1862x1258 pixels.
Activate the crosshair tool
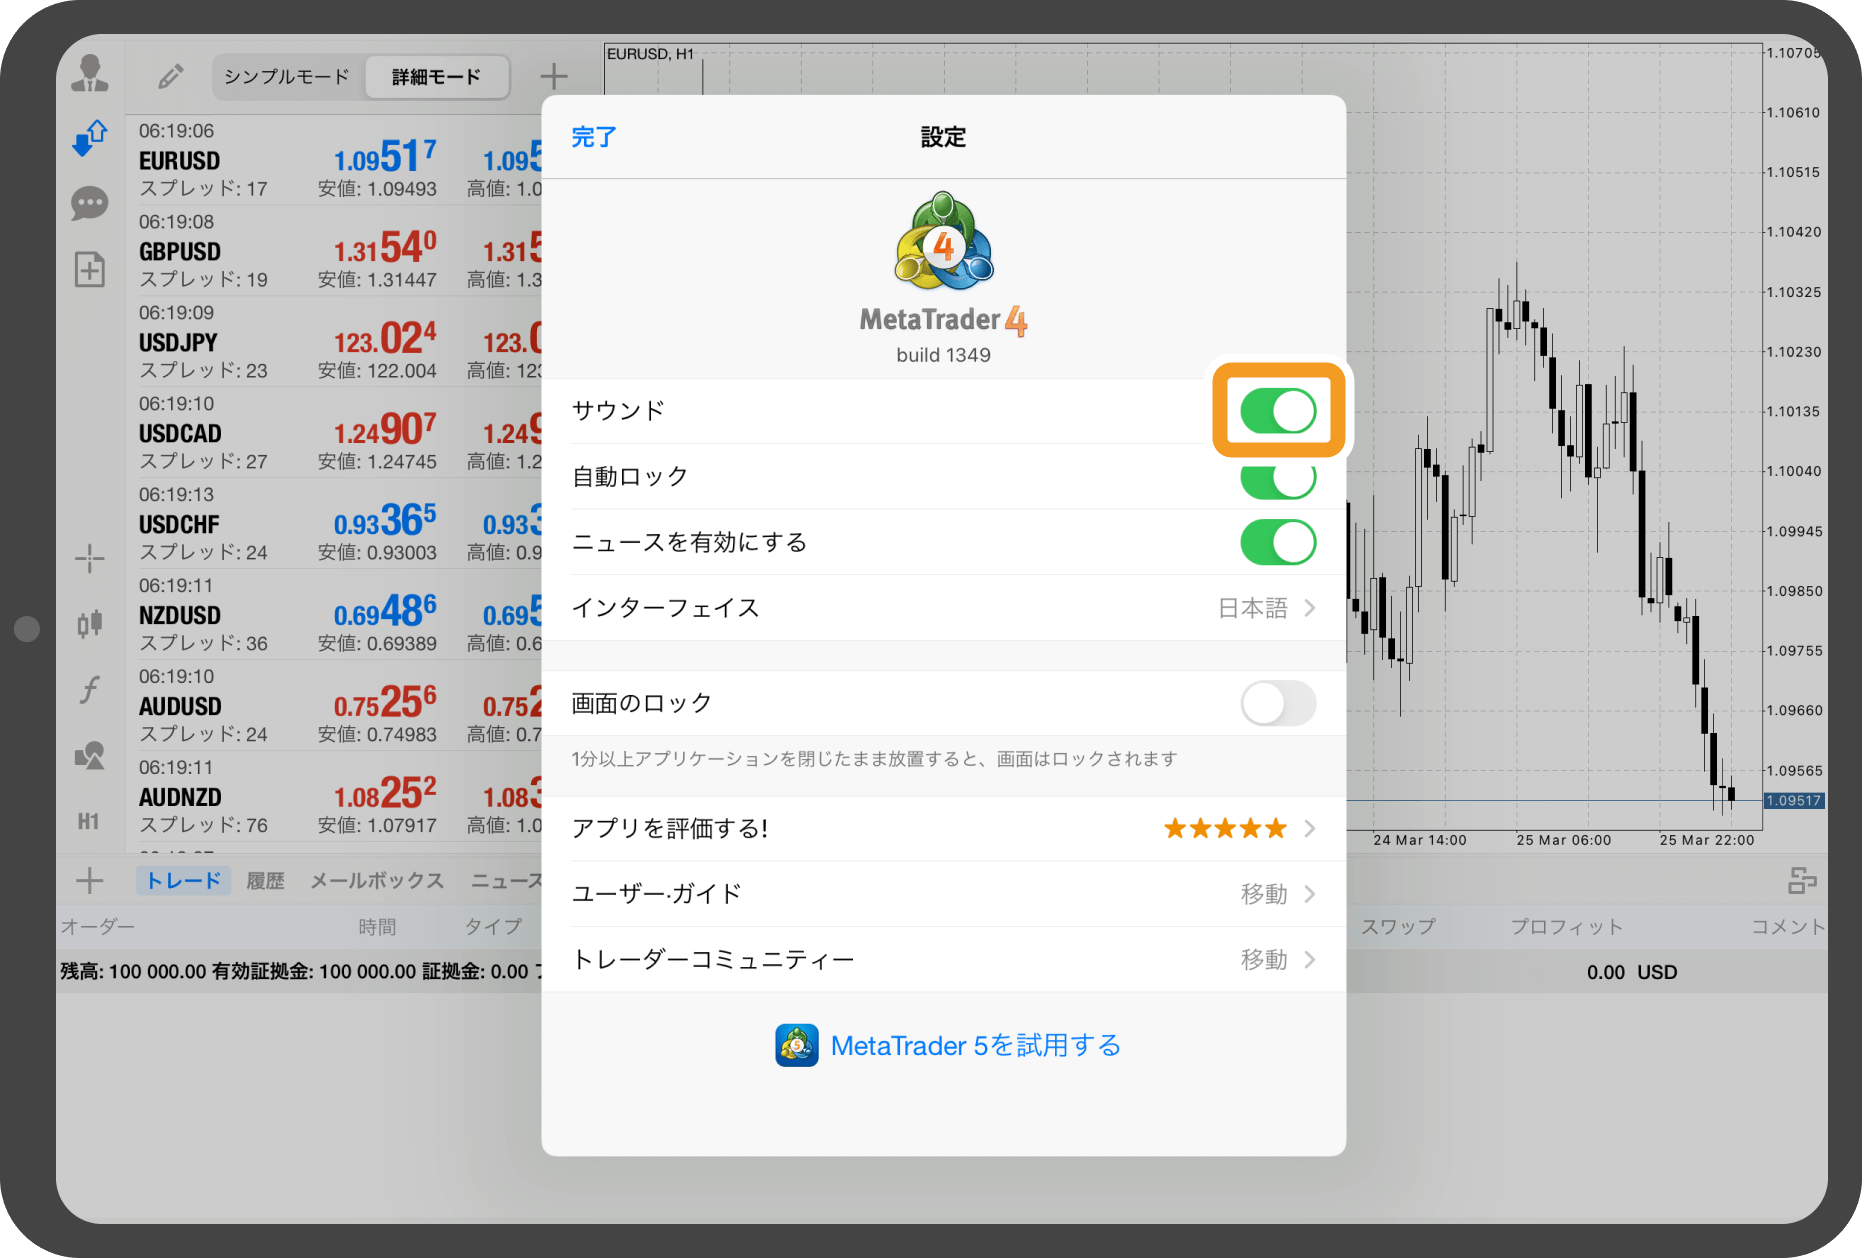pyautogui.click(x=89, y=558)
